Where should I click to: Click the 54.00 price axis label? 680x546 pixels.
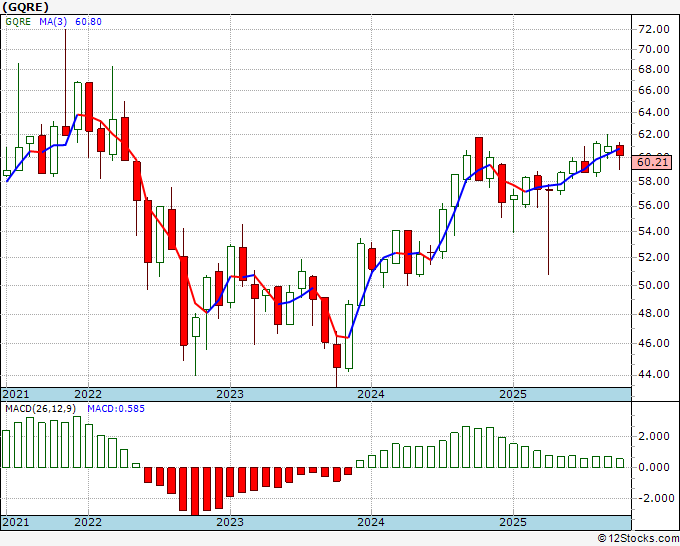point(654,231)
